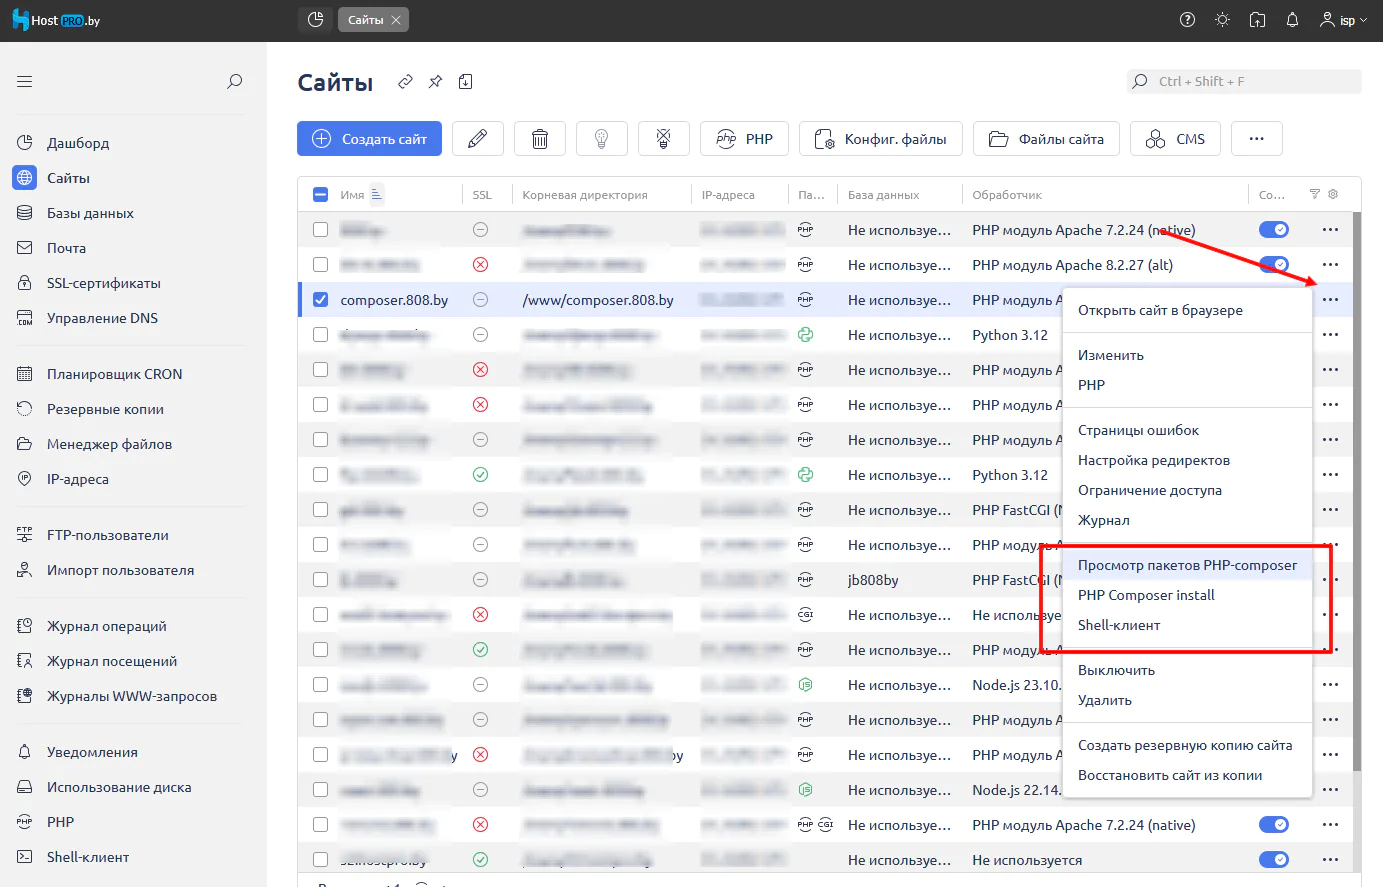Image resolution: width=1383 pixels, height=887 pixels.
Task: Open table column settings gear icon
Action: [x=1333, y=194]
